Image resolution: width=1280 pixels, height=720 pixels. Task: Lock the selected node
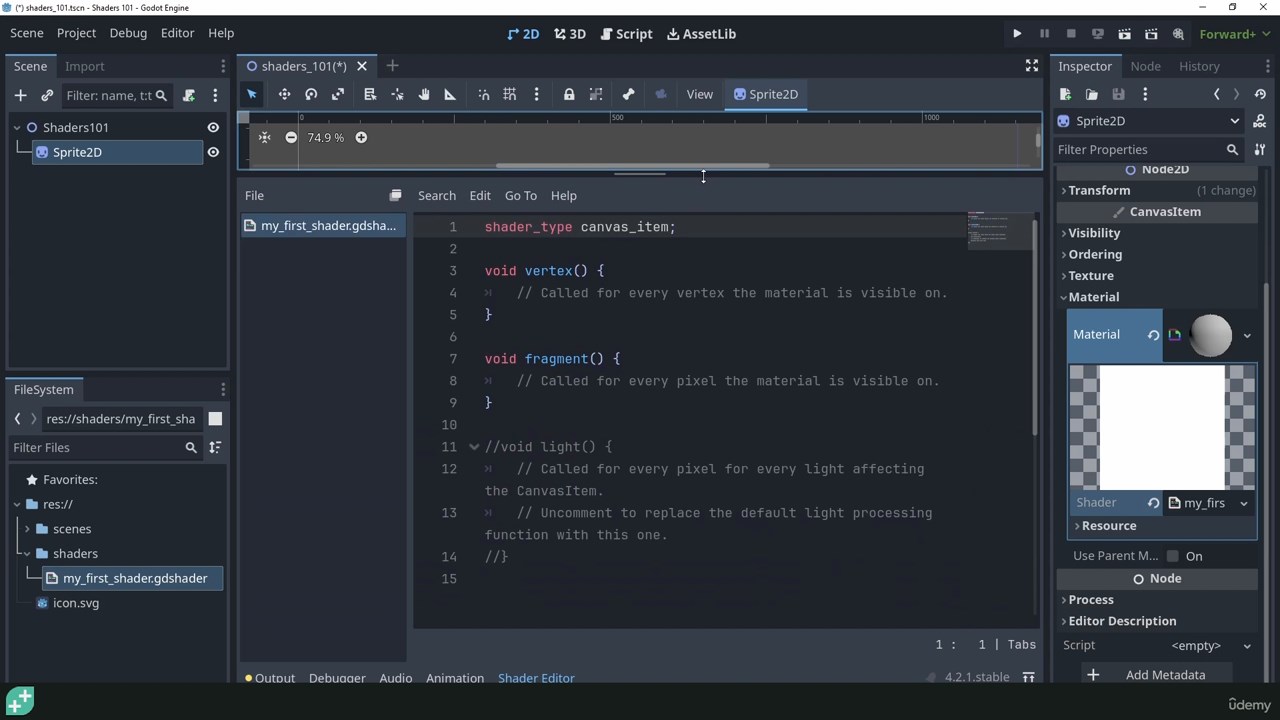click(x=569, y=94)
